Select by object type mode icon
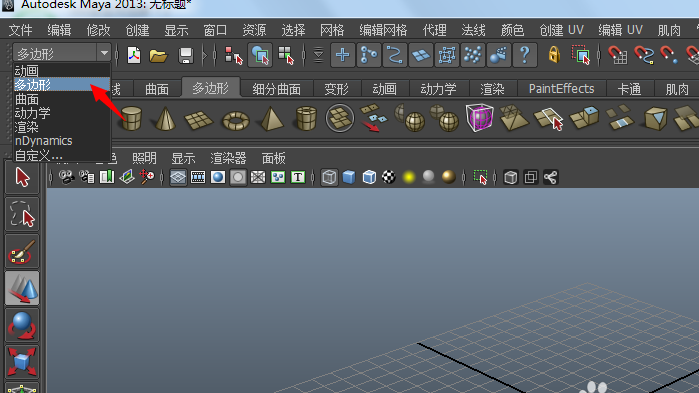The height and width of the screenshot is (393, 699). coord(260,56)
